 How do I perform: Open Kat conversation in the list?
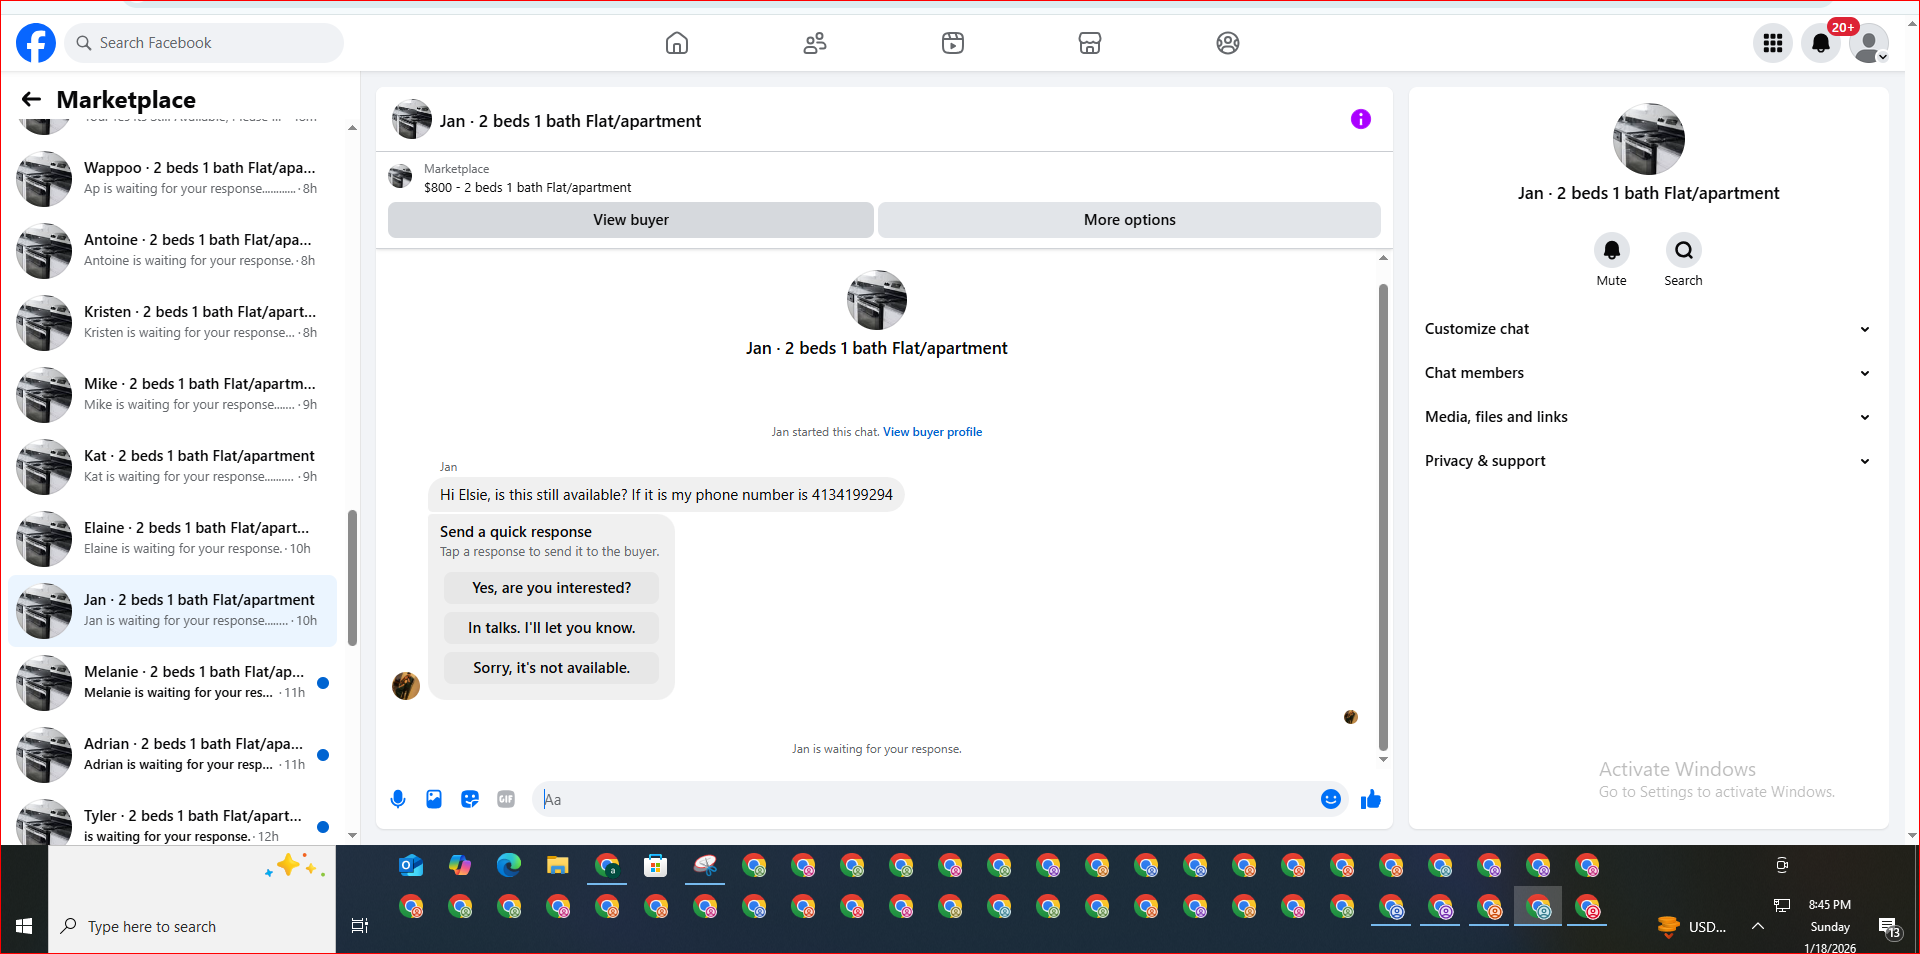click(x=172, y=466)
